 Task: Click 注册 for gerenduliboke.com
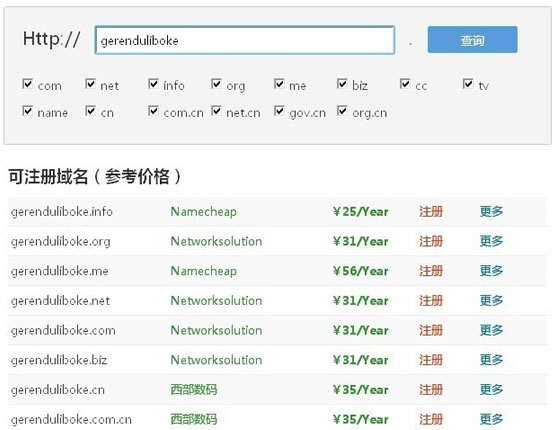(x=431, y=331)
